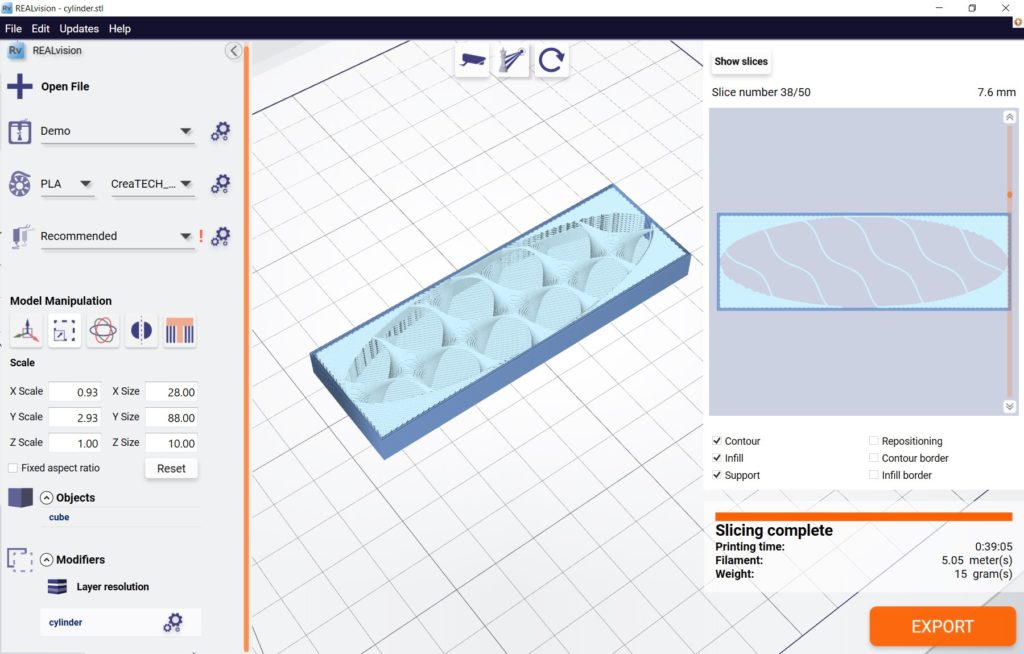Image resolution: width=1024 pixels, height=654 pixels.
Task: Open the CreaTECH filament brand dropdown
Action: (x=152, y=184)
